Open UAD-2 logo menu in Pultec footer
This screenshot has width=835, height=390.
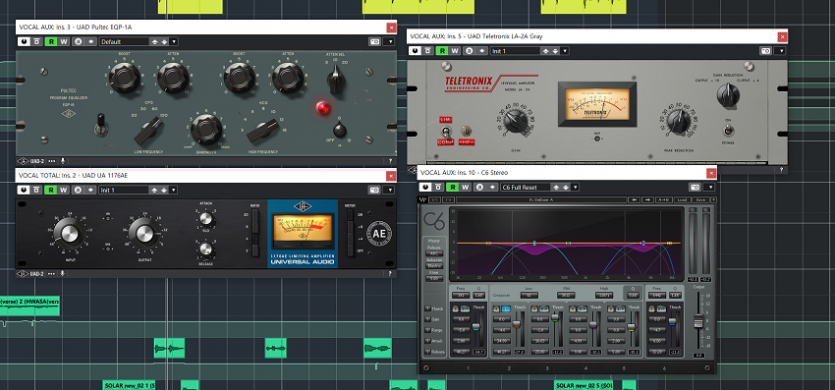[x=30, y=160]
